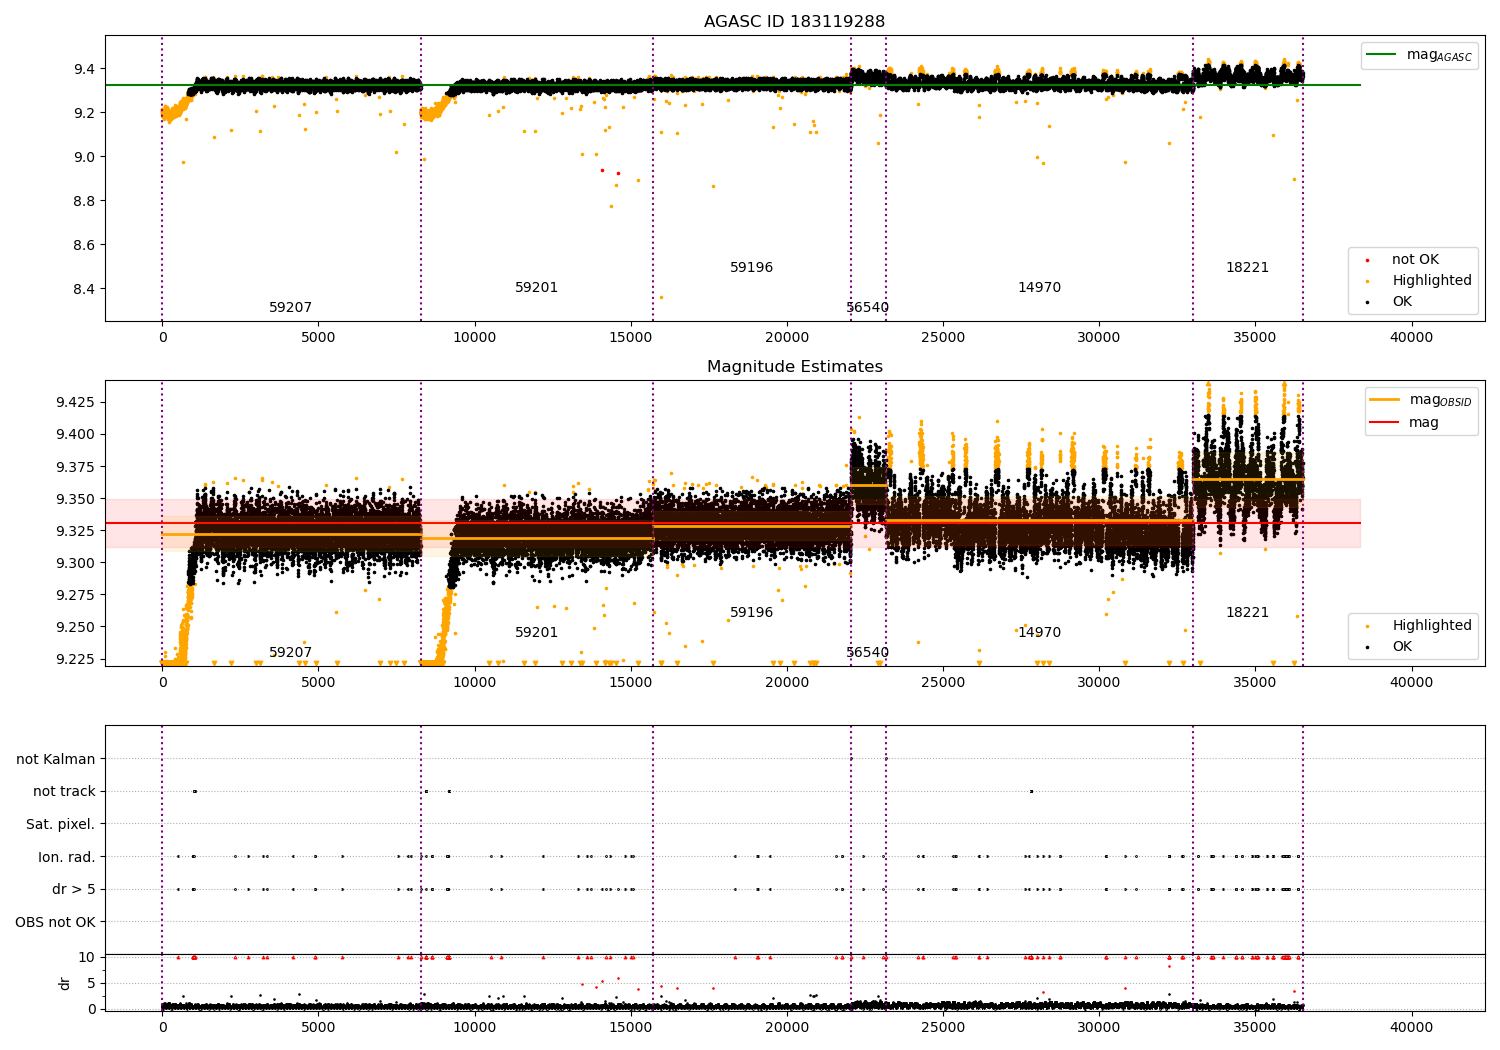
Task: Click OBSID label 59201 in Magnitude Estimates panel
Action: (x=536, y=633)
